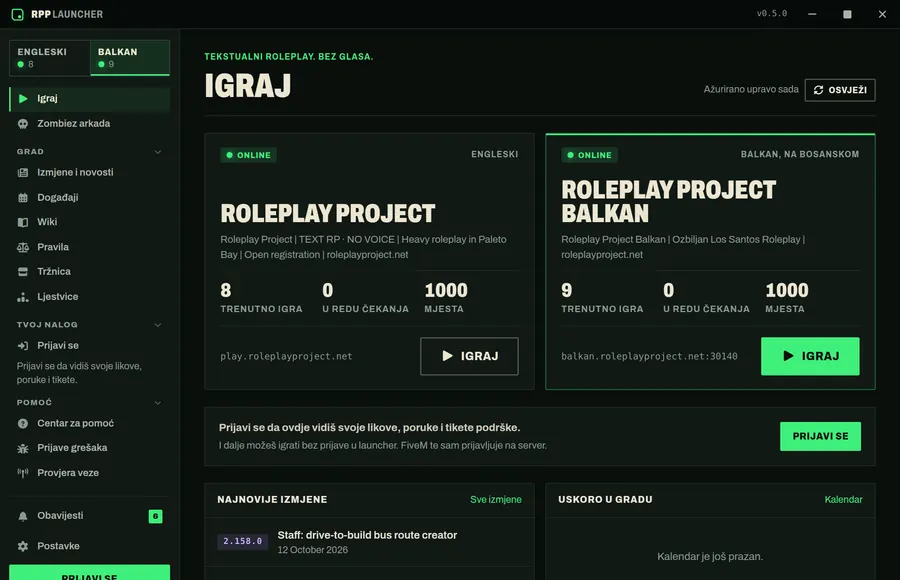900x580 pixels.
Task: Open the Kalendar link
Action: pos(843,500)
